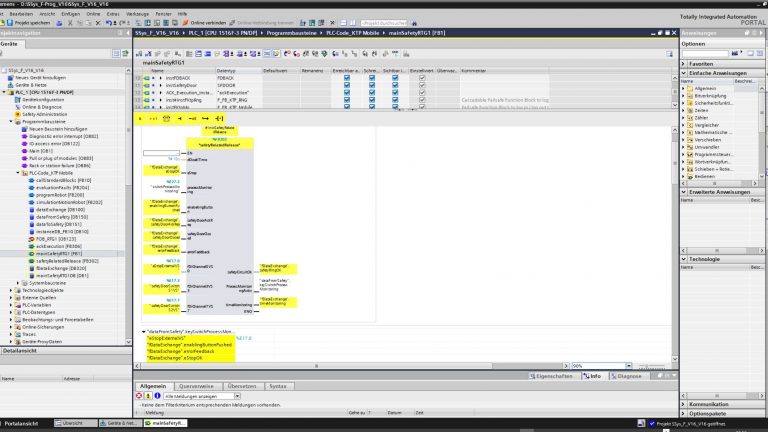Toggle Sichtbar checkbox for instFDBACK row
The width and height of the screenshot is (768, 432).
pos(395,78)
